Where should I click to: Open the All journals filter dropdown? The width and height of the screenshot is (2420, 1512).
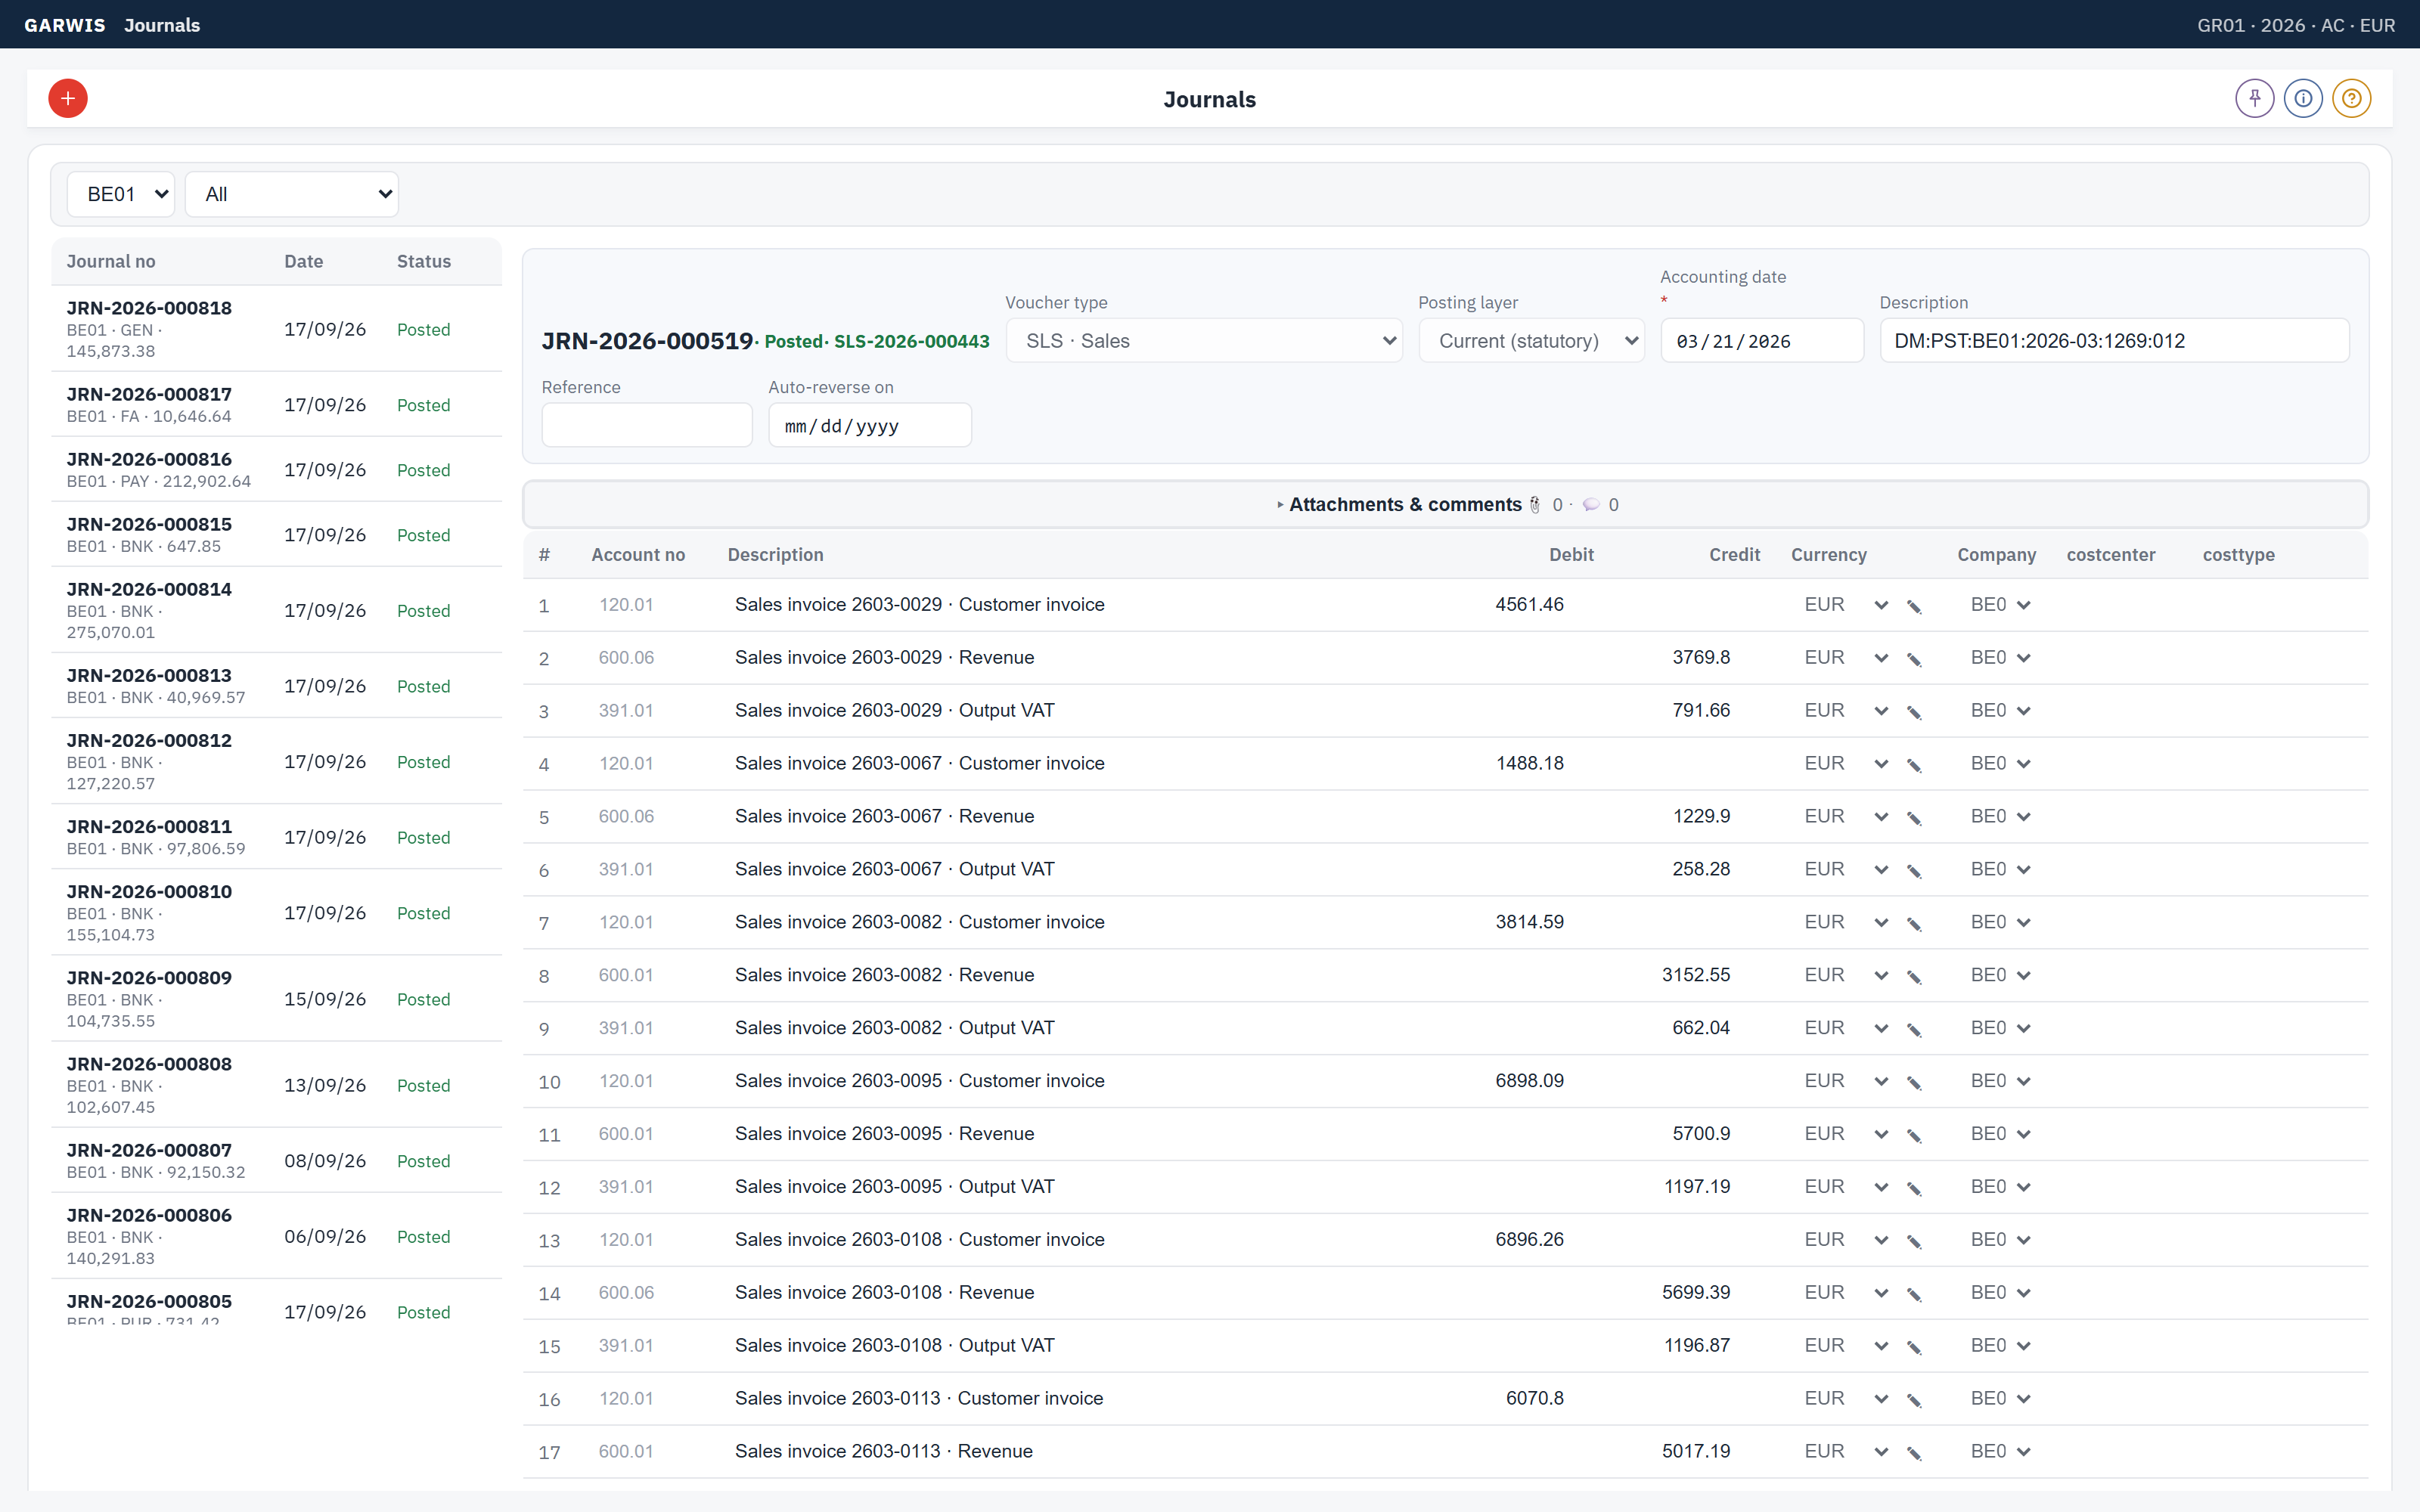[x=292, y=194]
